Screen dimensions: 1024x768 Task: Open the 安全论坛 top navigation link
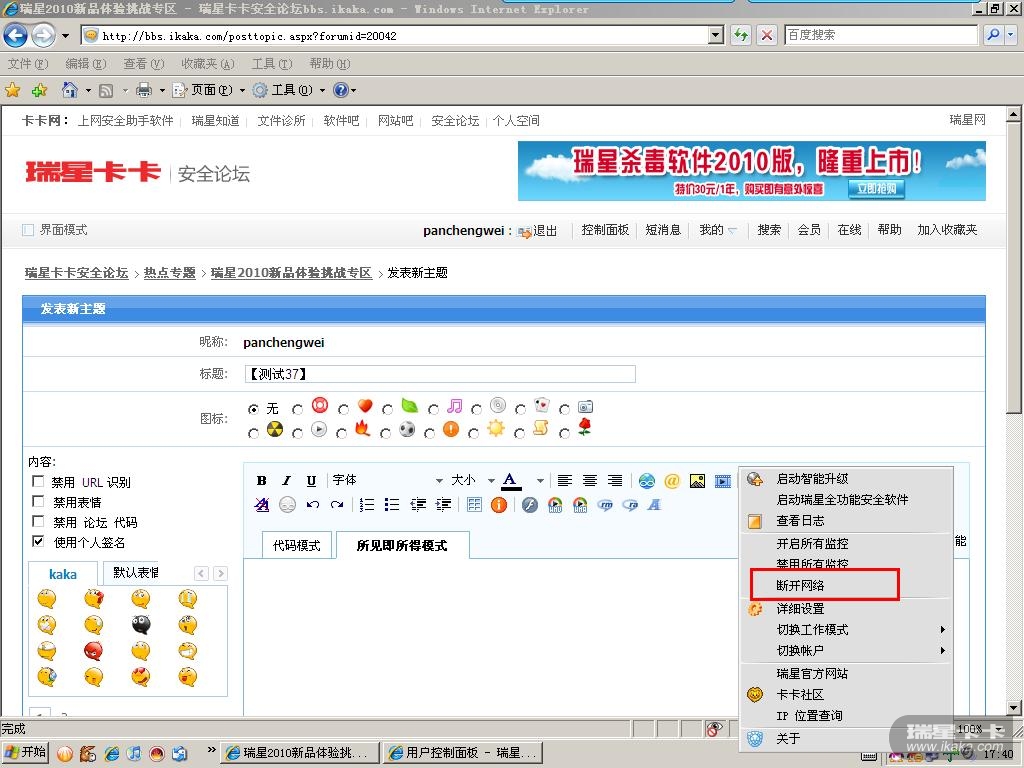(x=455, y=121)
